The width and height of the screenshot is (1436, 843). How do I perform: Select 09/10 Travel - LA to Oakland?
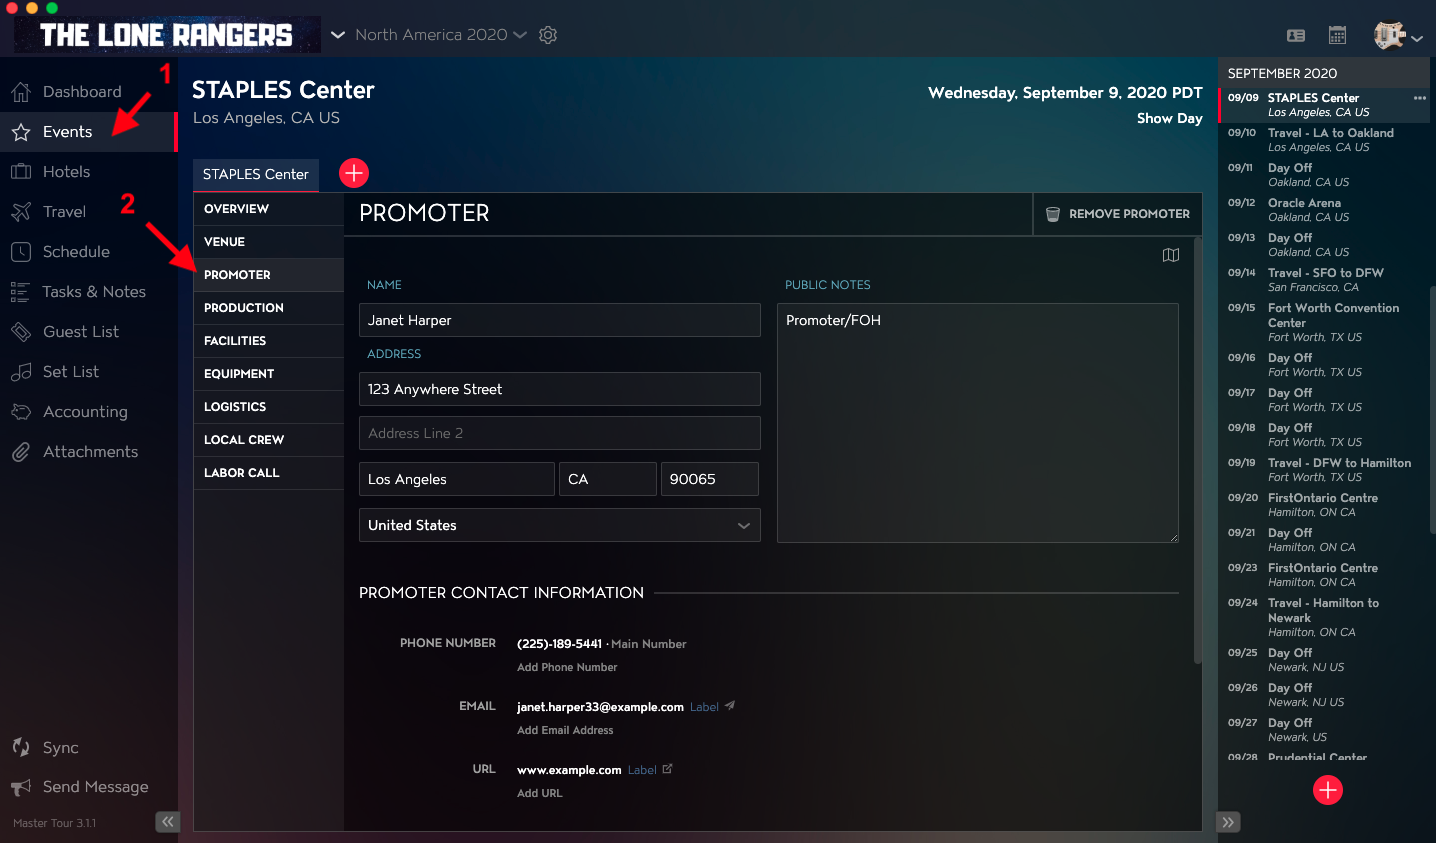pos(1324,140)
